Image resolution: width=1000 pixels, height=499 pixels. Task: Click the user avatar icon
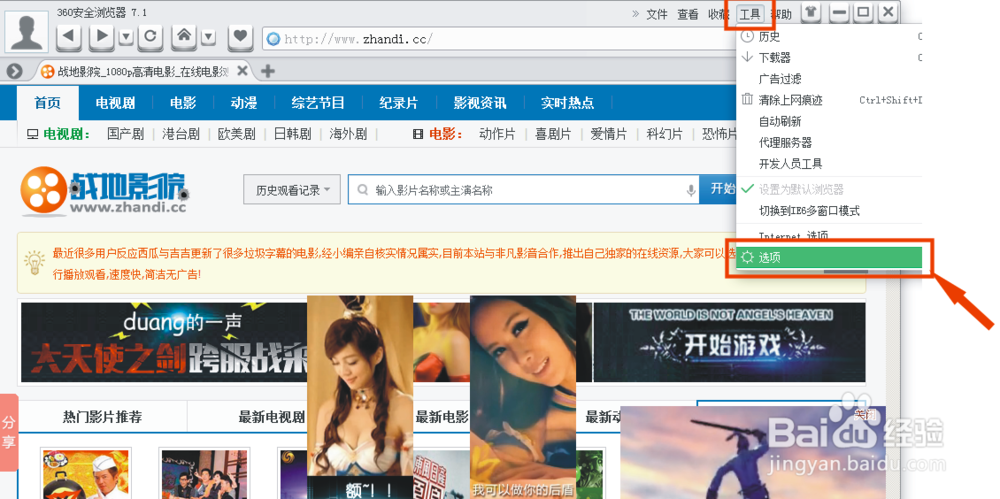click(x=27, y=32)
